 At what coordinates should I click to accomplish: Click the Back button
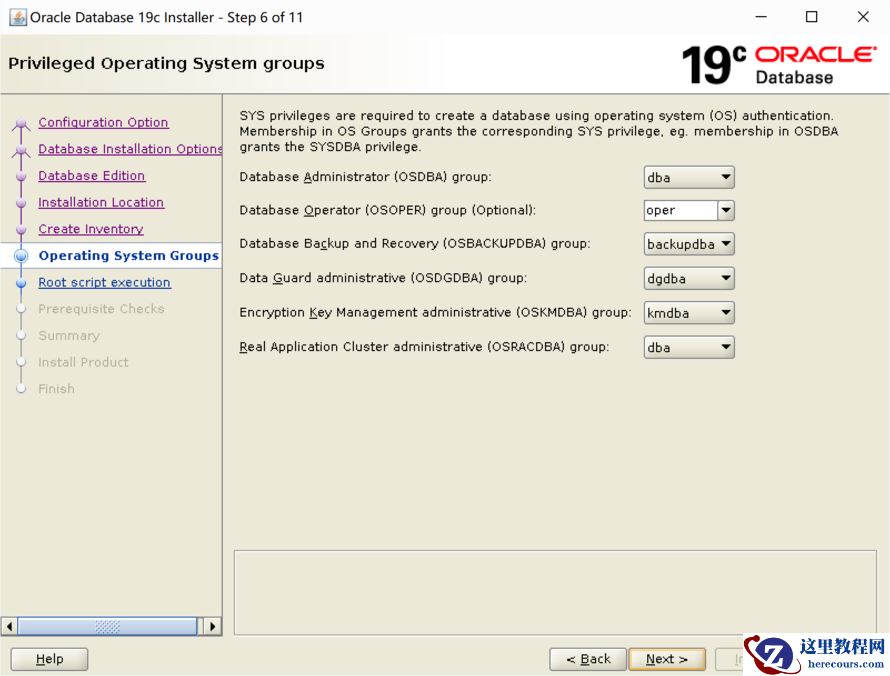[x=588, y=659]
